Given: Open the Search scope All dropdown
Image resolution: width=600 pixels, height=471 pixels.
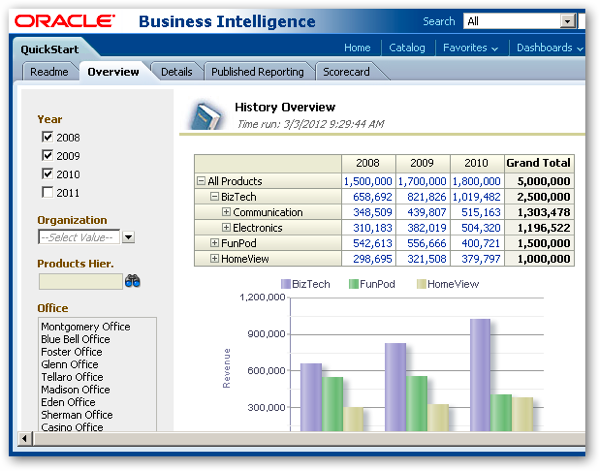Looking at the screenshot, I should click(x=567, y=21).
